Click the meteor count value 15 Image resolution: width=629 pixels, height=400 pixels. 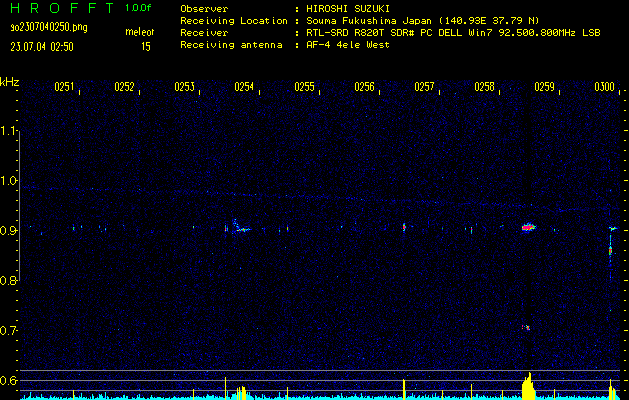point(146,46)
